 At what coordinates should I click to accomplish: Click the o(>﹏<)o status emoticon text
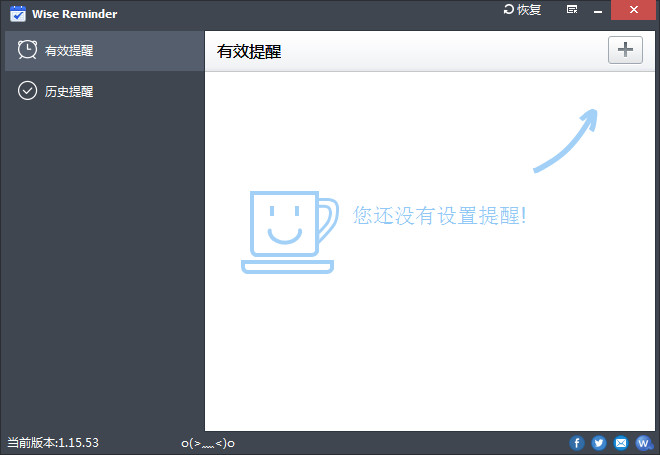pos(208,443)
